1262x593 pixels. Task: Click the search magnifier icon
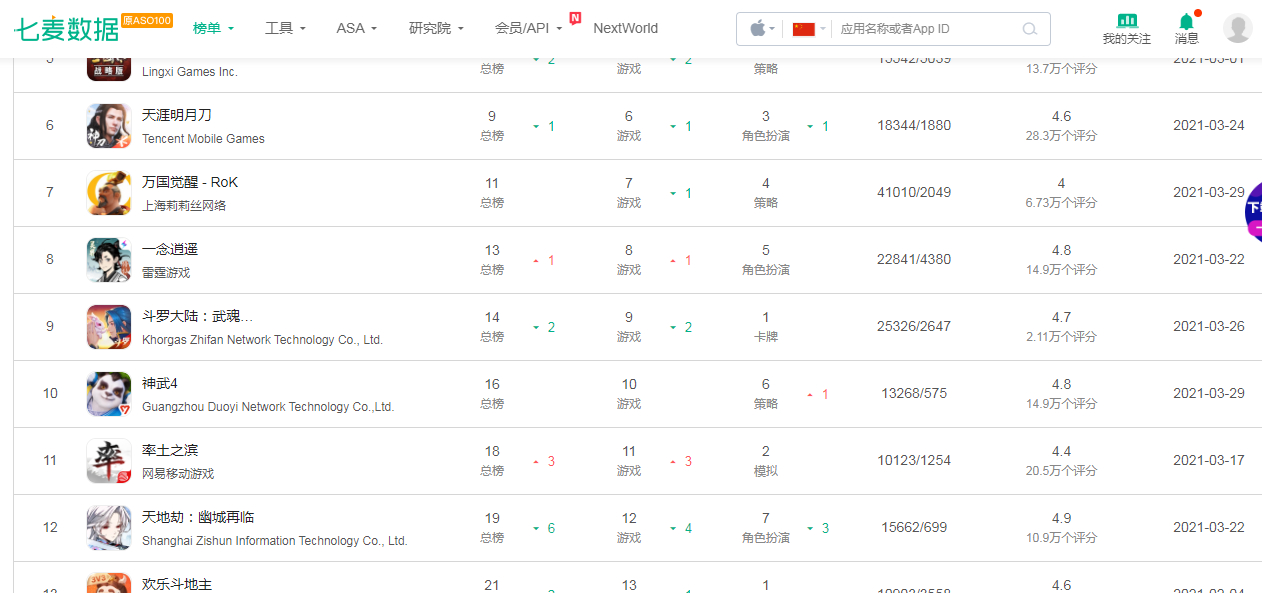pos(1030,29)
